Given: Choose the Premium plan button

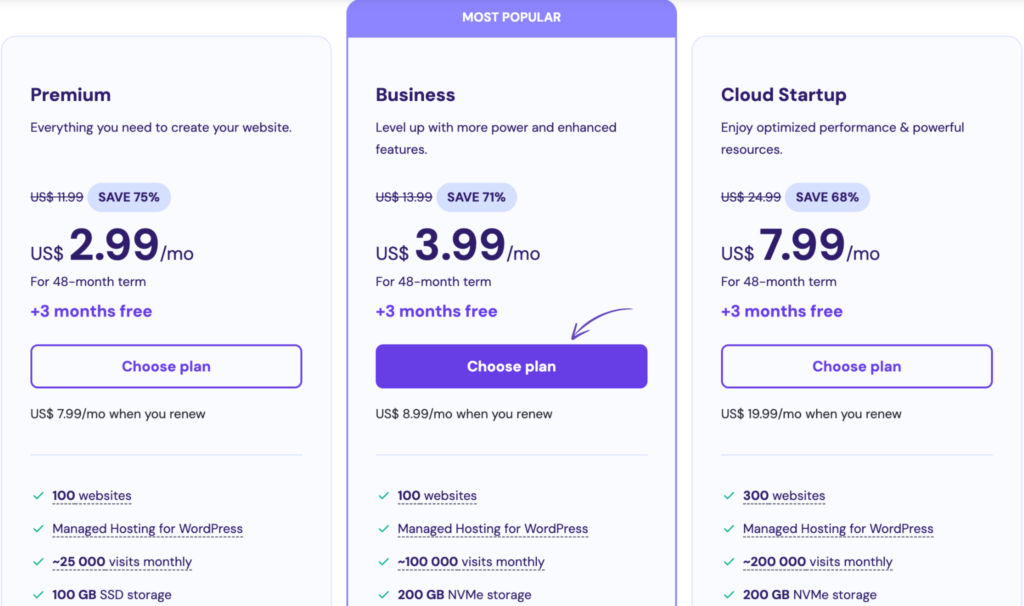Looking at the screenshot, I should coord(166,366).
